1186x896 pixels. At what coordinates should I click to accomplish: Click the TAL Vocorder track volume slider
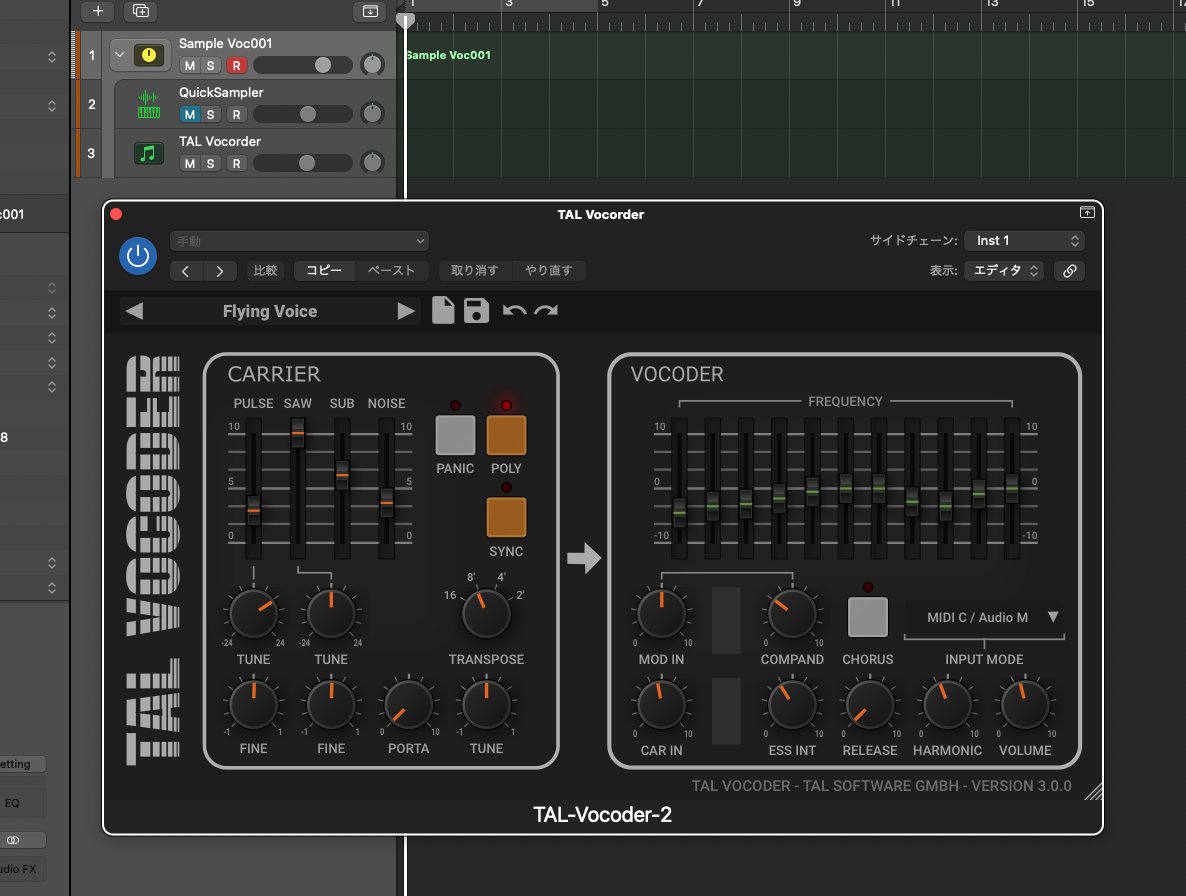(303, 164)
